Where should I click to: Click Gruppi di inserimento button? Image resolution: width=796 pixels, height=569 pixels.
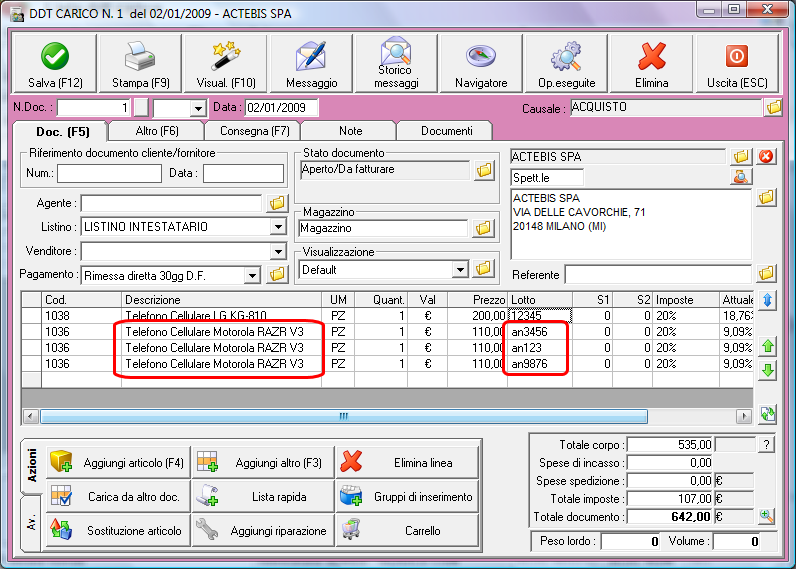(408, 497)
